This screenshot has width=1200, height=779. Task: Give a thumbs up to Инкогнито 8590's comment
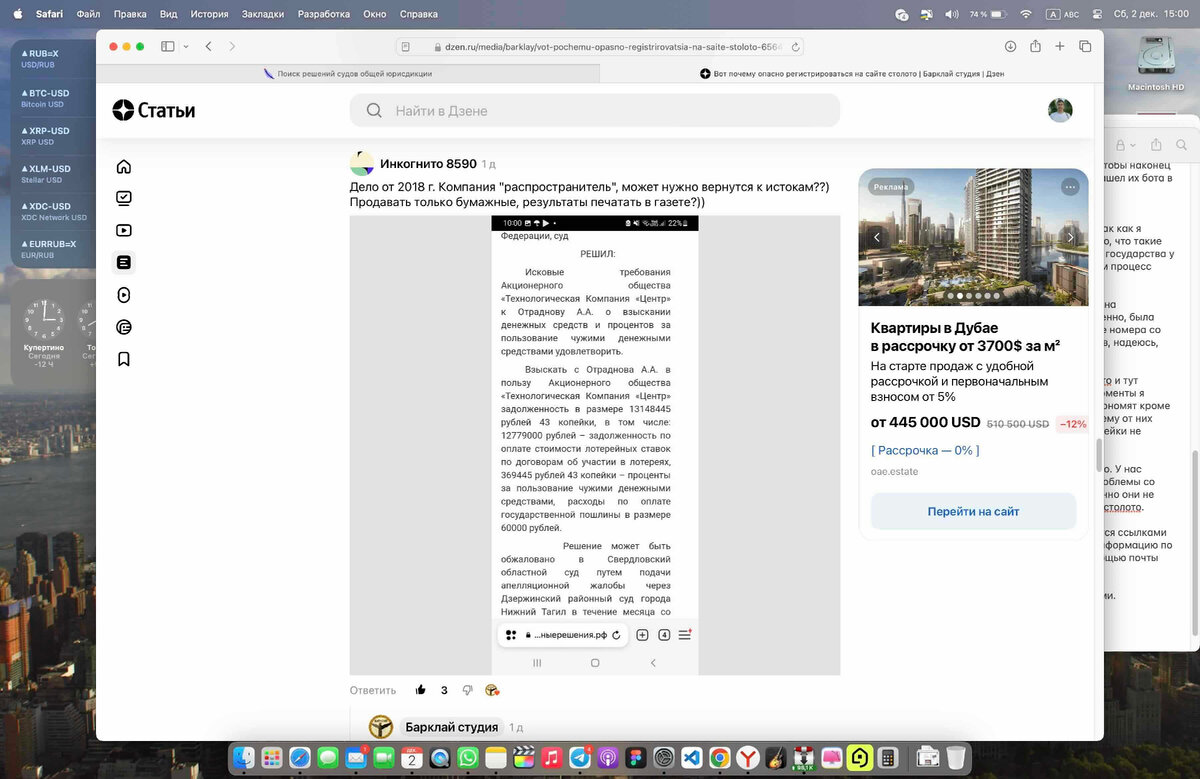point(421,690)
